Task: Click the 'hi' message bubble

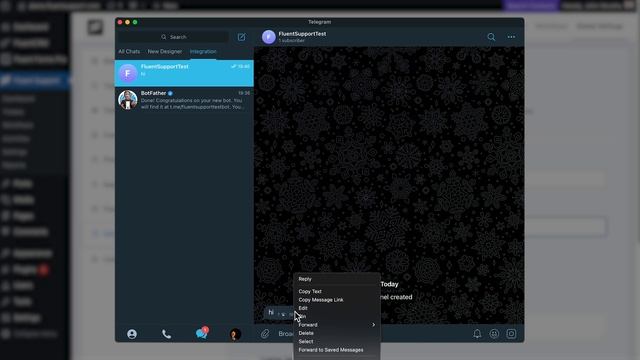Action: pyautogui.click(x=280, y=313)
